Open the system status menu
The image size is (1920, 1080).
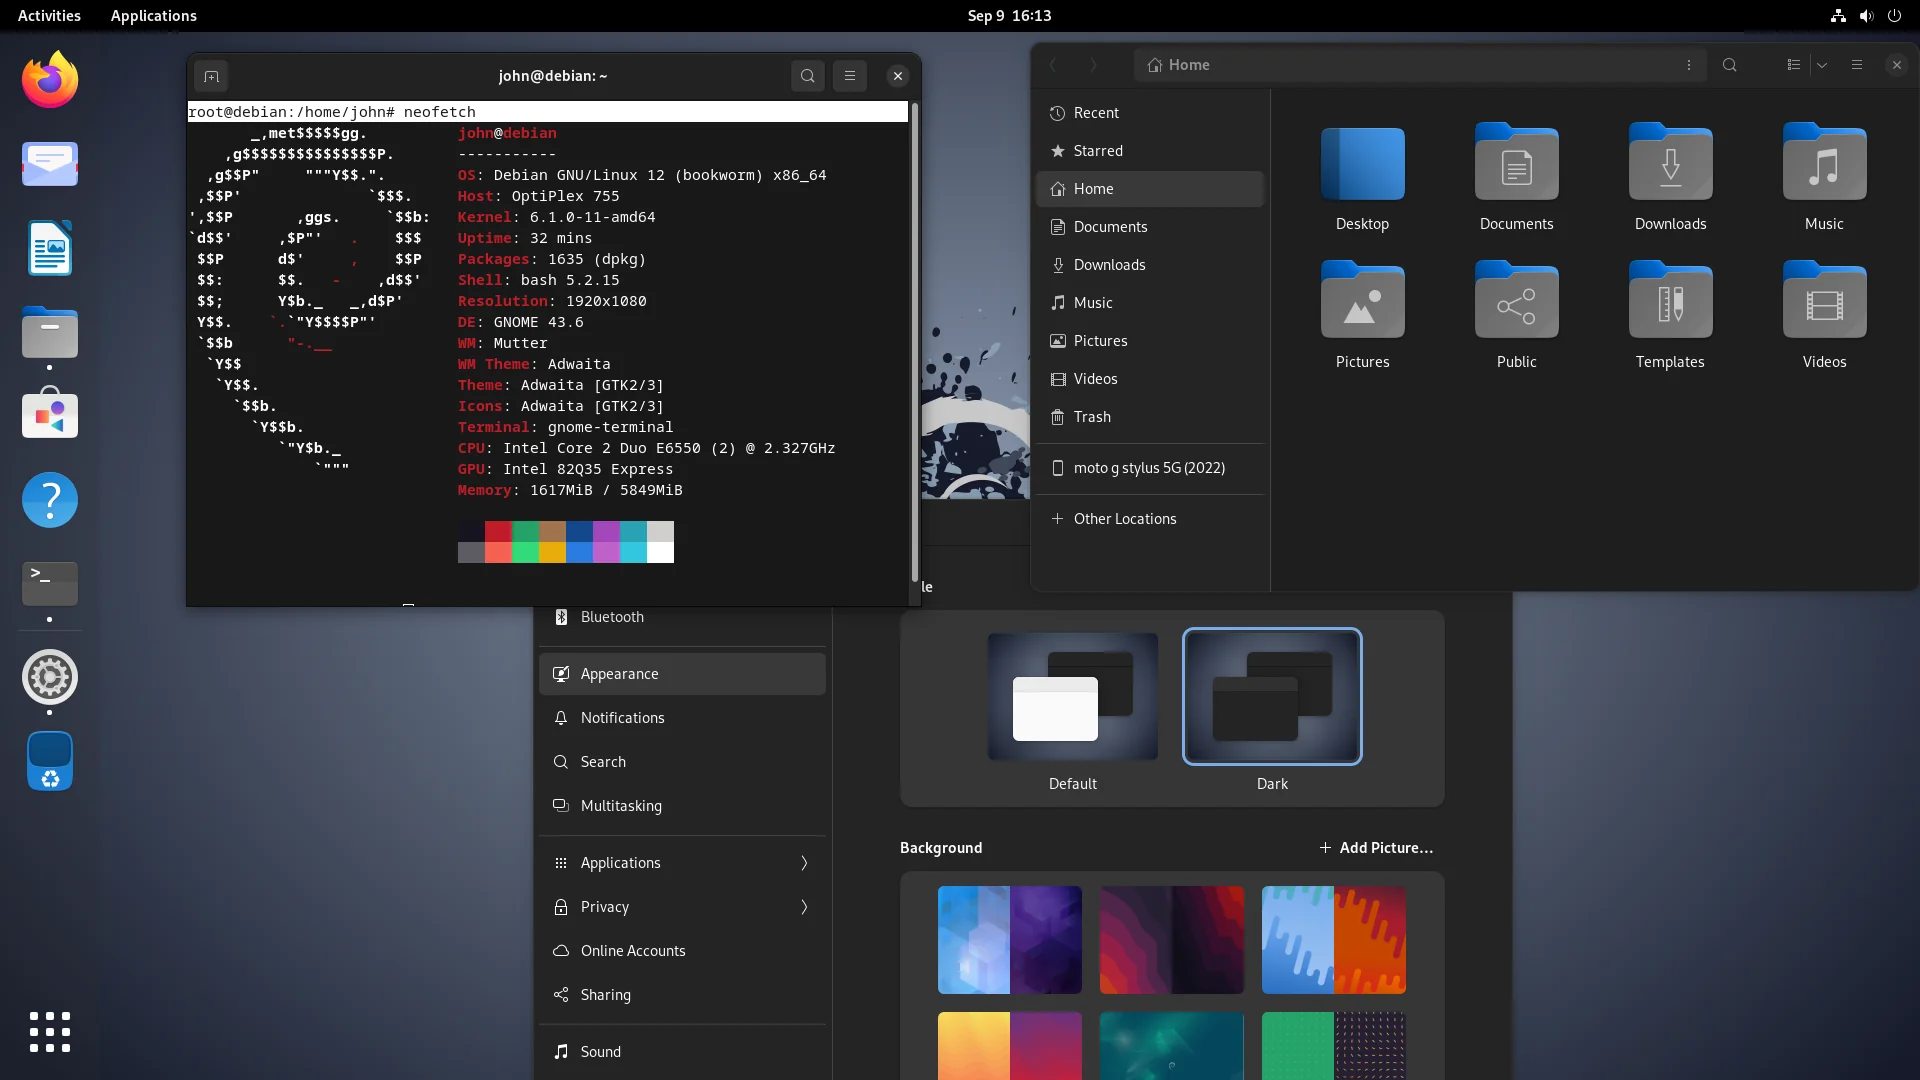[1865, 15]
